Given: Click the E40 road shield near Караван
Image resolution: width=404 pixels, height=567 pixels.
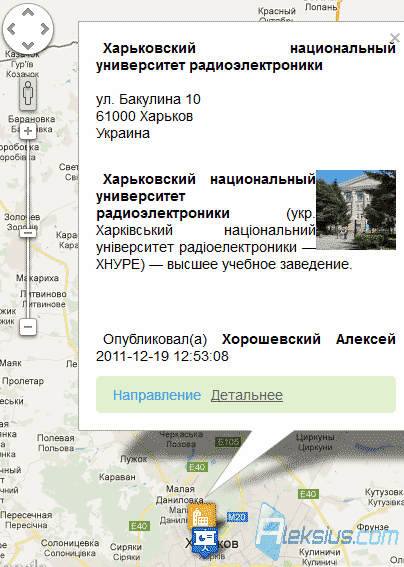Looking at the screenshot, I should pos(197,467).
